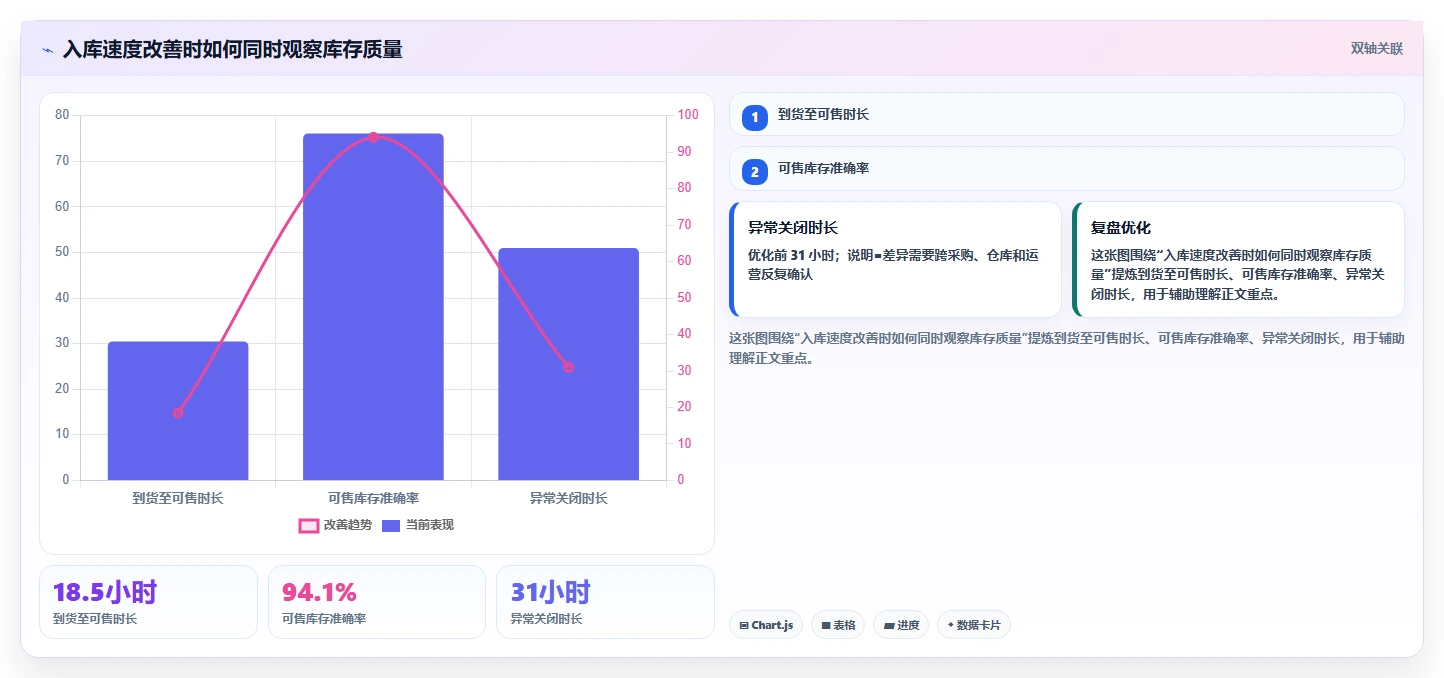This screenshot has height=678, width=1444.
Task: Select list item 1 到货至可售时长
Action: pyautogui.click(x=1067, y=115)
